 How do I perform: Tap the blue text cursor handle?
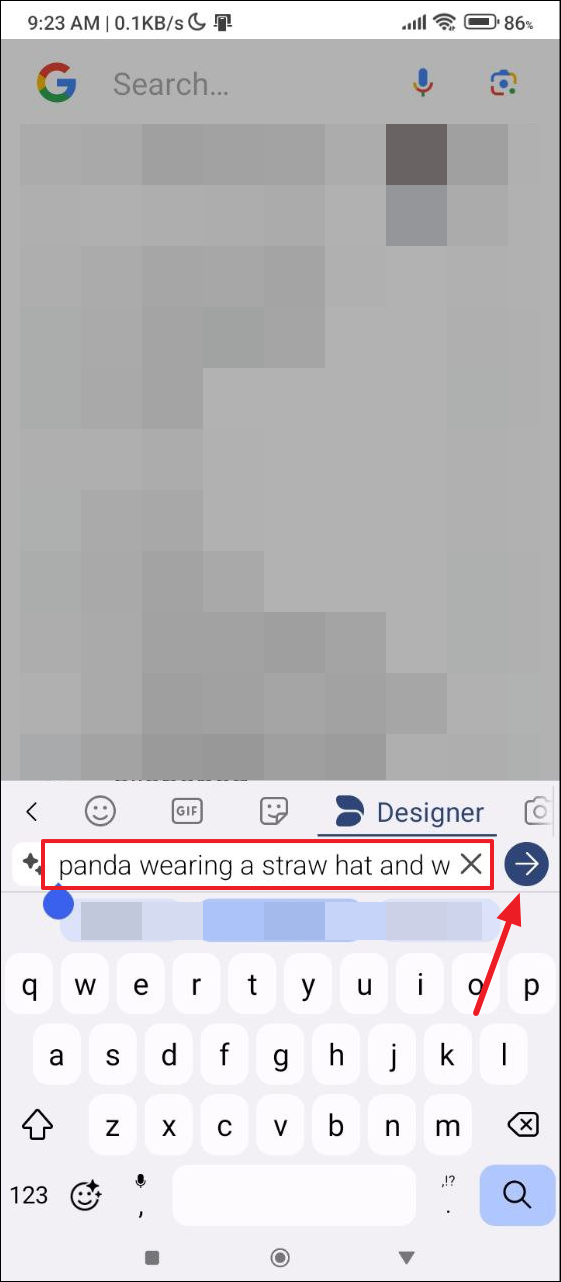[x=59, y=903]
